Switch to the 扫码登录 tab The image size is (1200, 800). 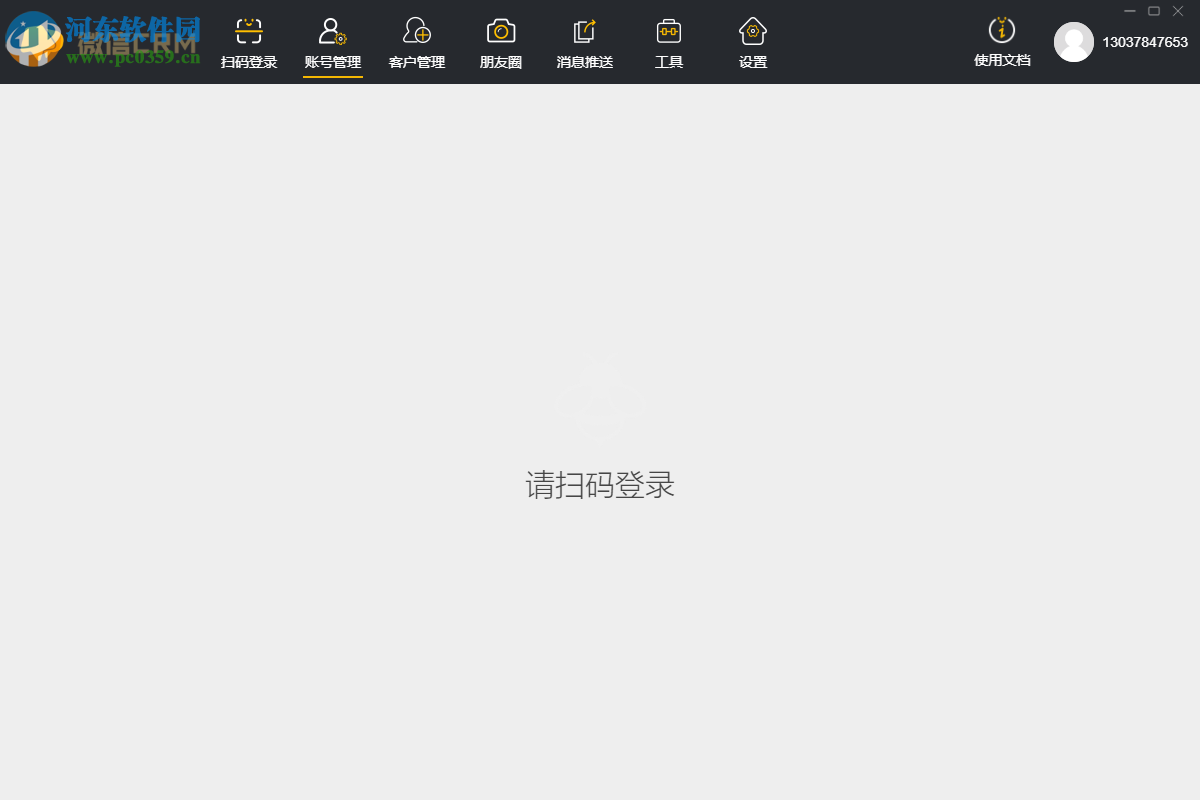(248, 60)
